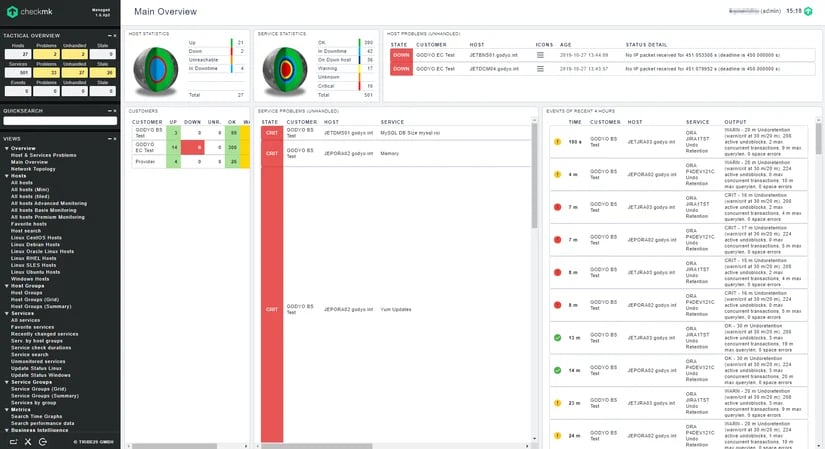
Task: Collapse the Service Groups section in Views
Action: 7,382
